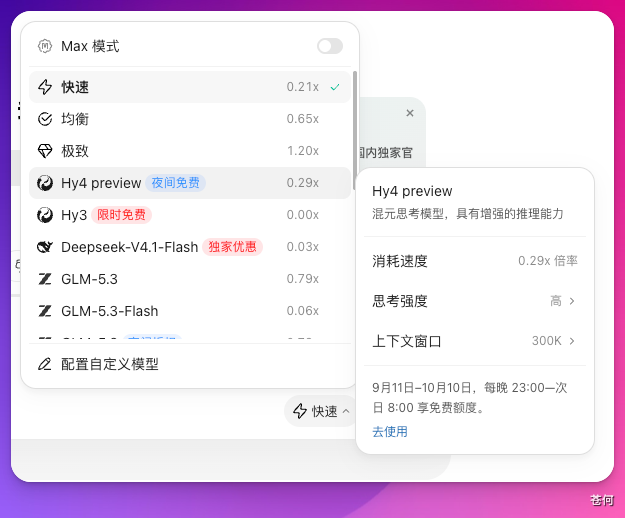Click the lightning icon beside 快速 row

click(x=45, y=87)
